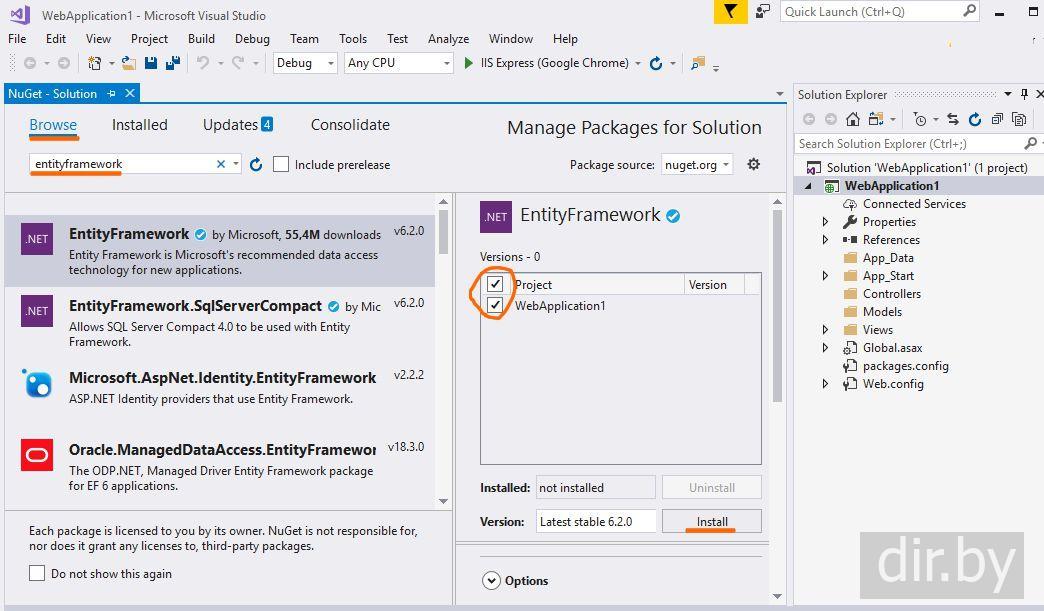Screen dimensions: 1044x611
Task: Toggle the Include prerelease checkbox
Action: 281,164
